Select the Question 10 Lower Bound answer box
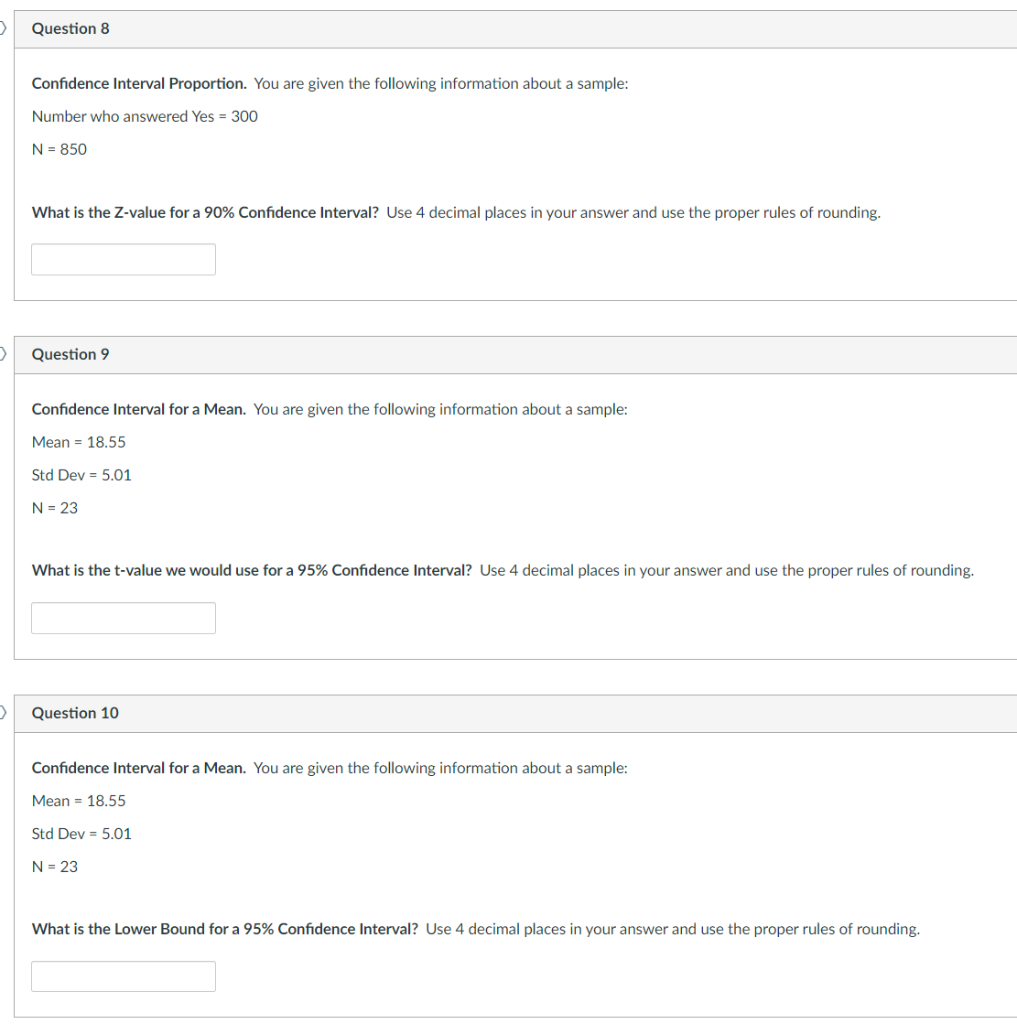1017x1024 pixels. click(x=123, y=976)
